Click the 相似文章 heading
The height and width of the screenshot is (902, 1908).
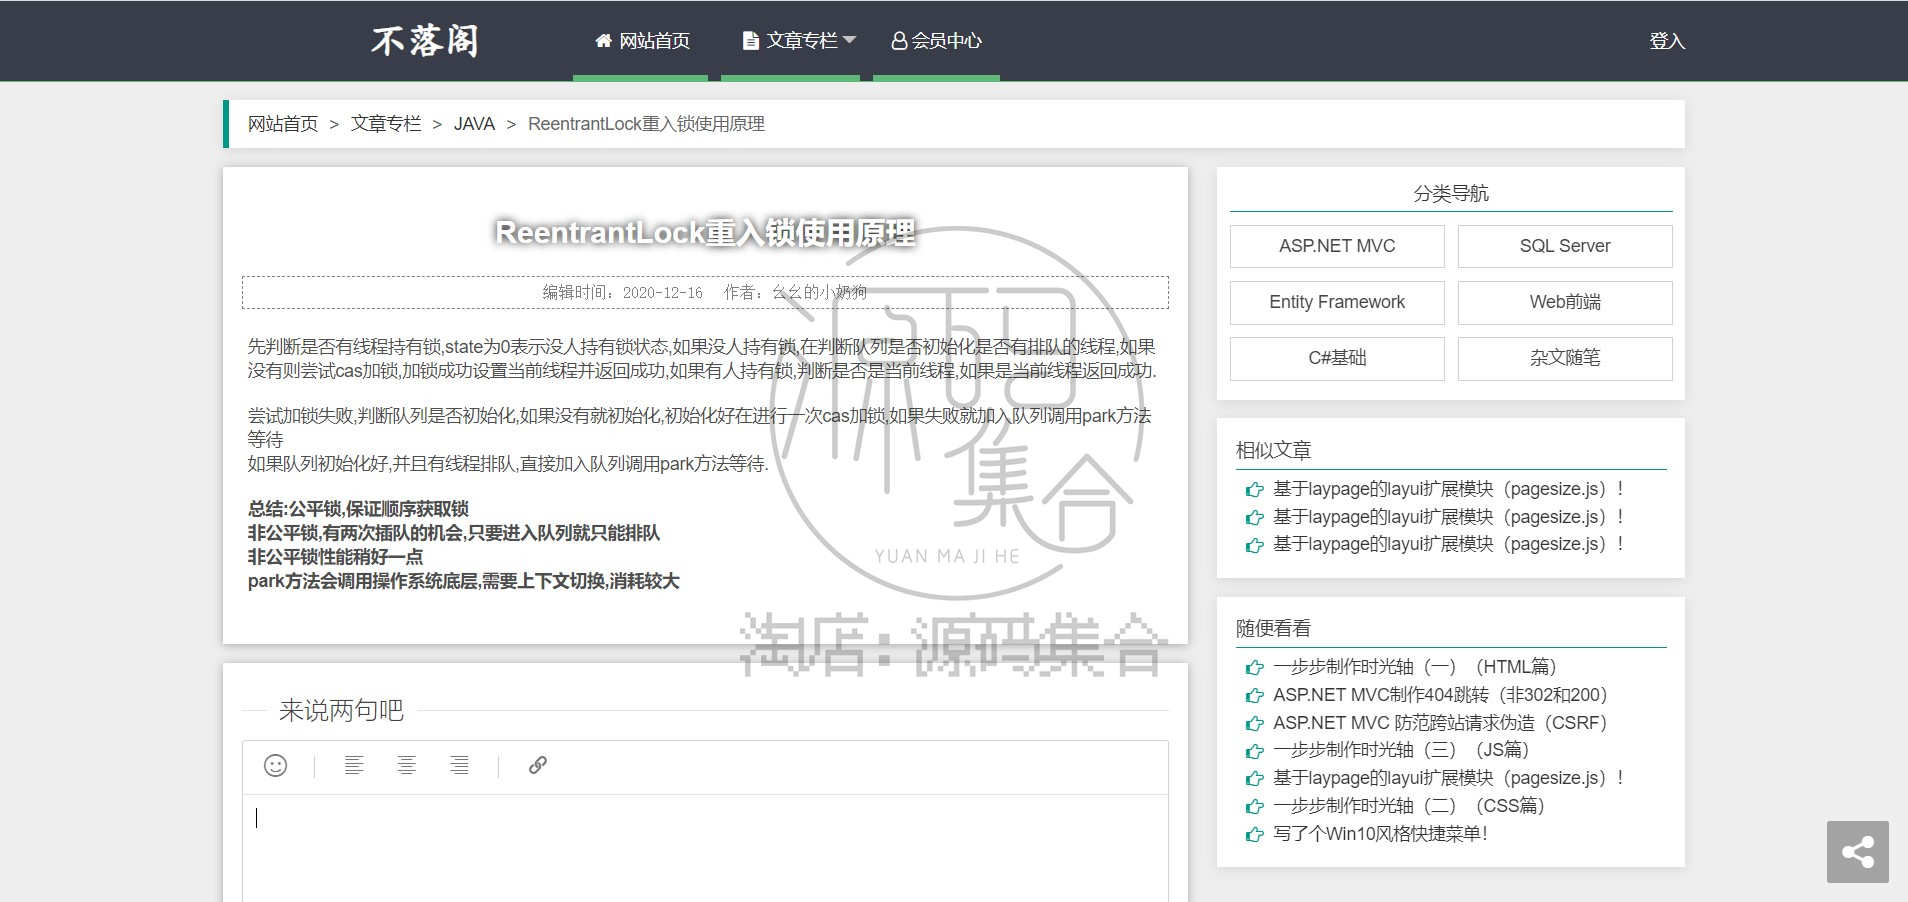click(1273, 450)
